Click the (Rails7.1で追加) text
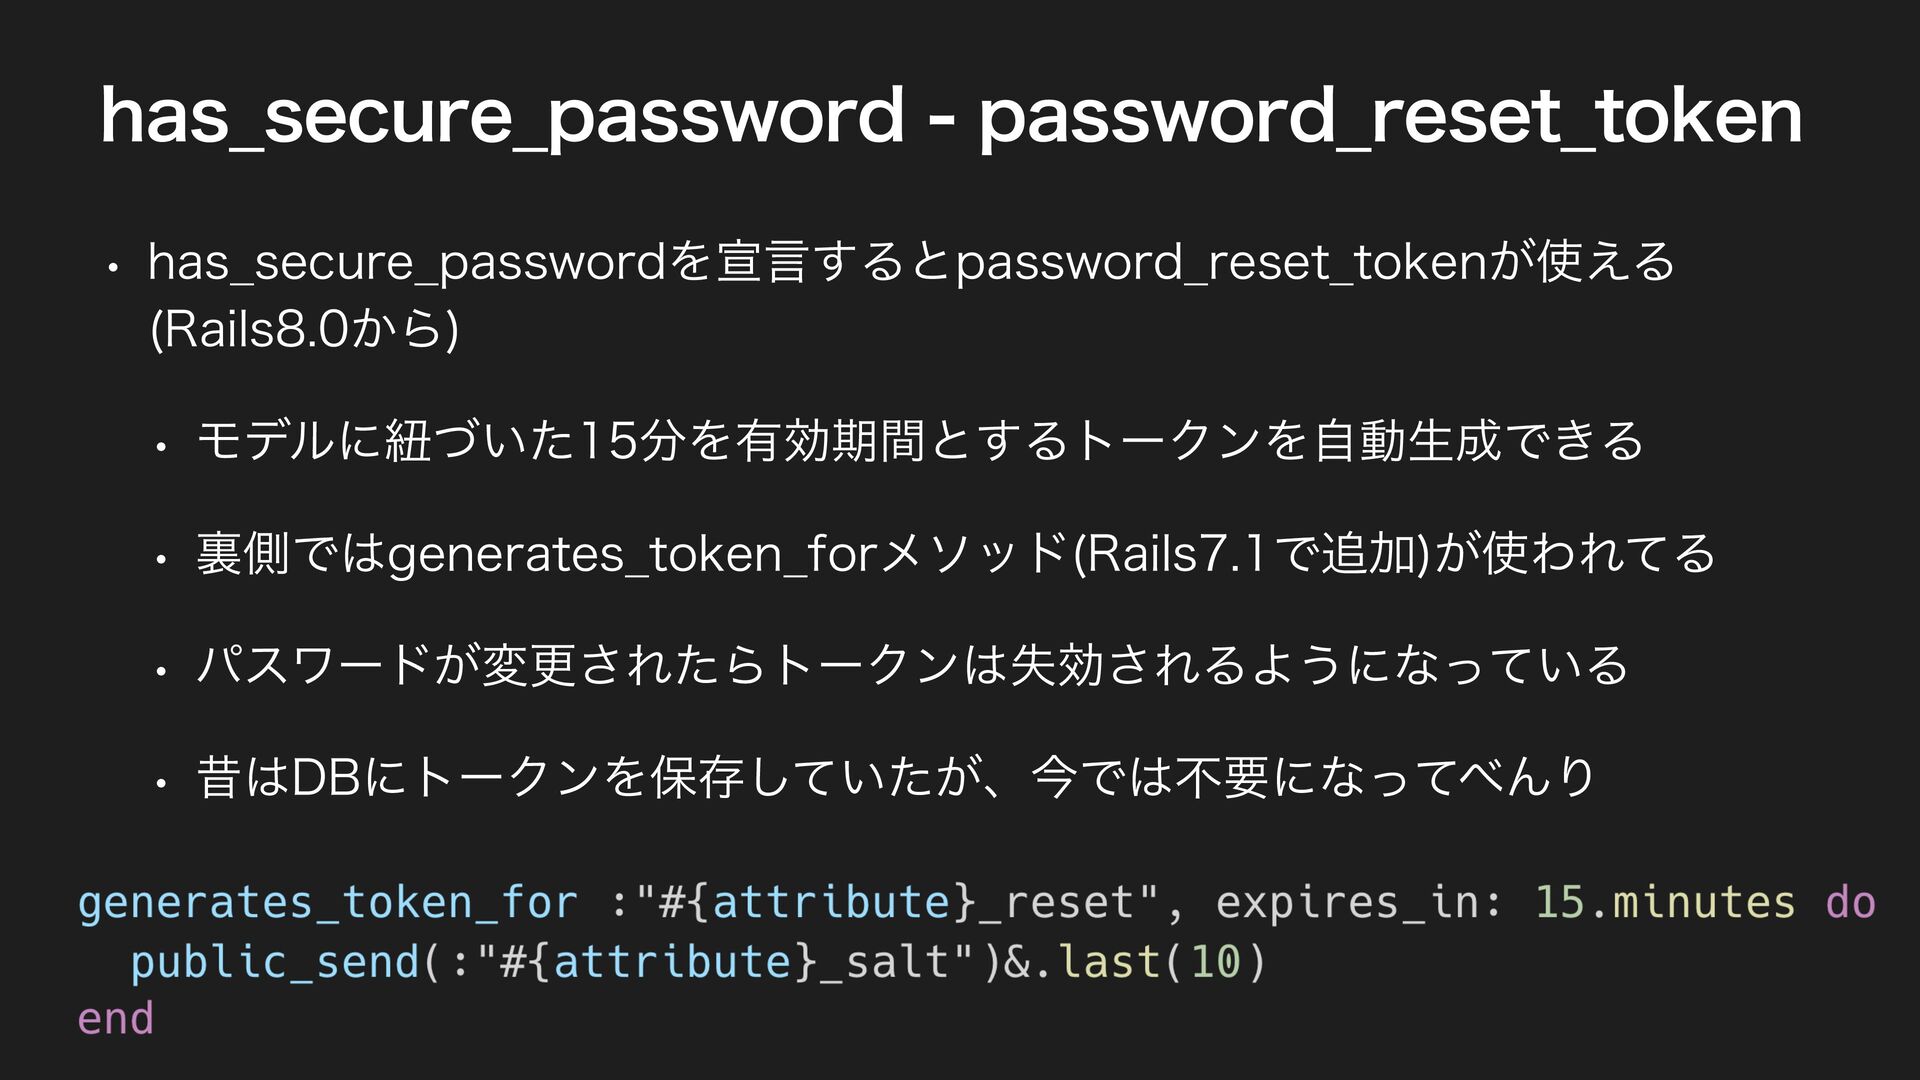The image size is (1920, 1080). pyautogui.click(x=1250, y=553)
